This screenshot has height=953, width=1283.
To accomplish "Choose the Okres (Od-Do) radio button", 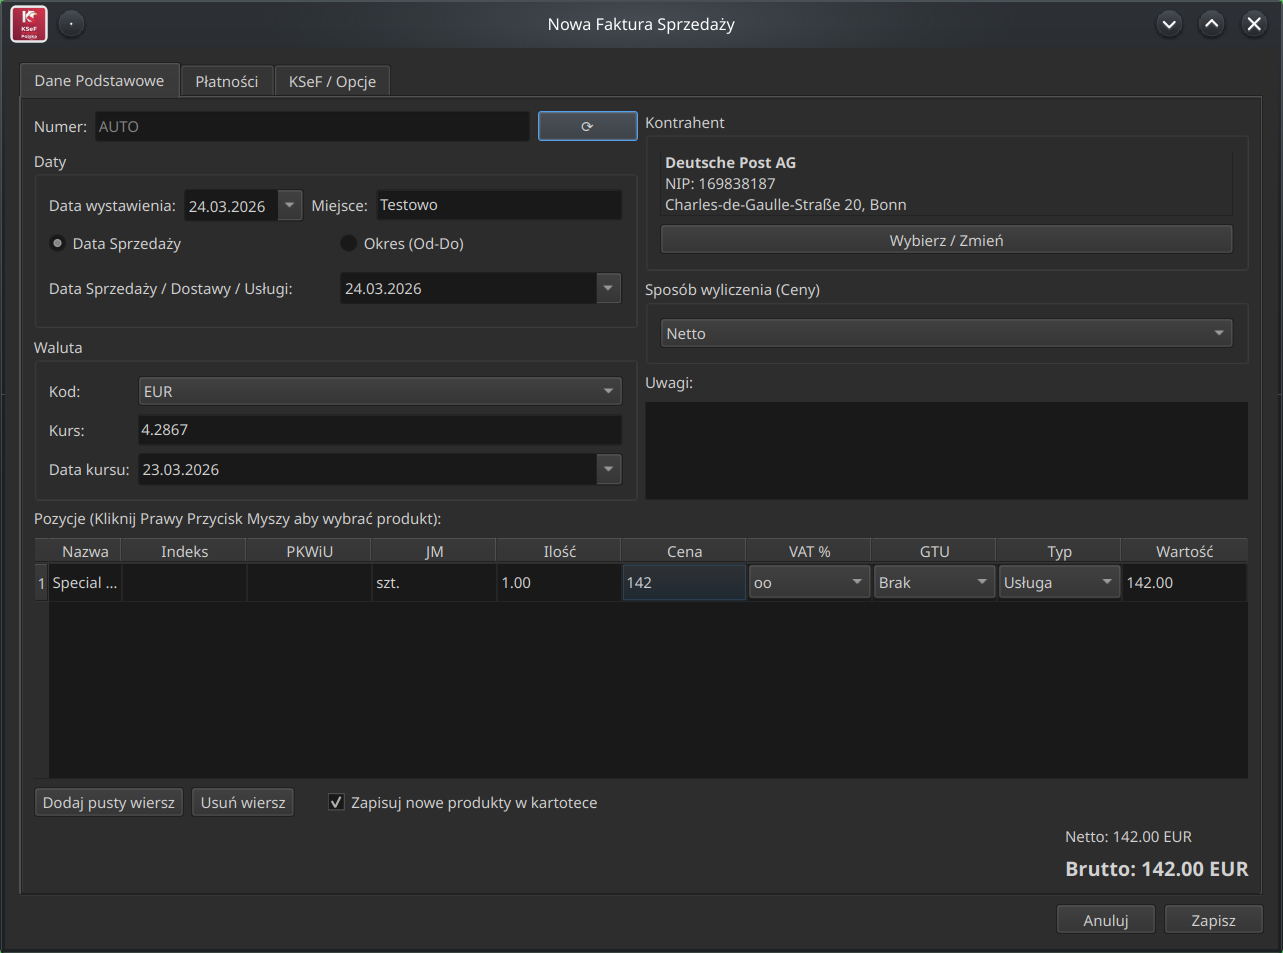I will tap(349, 243).
